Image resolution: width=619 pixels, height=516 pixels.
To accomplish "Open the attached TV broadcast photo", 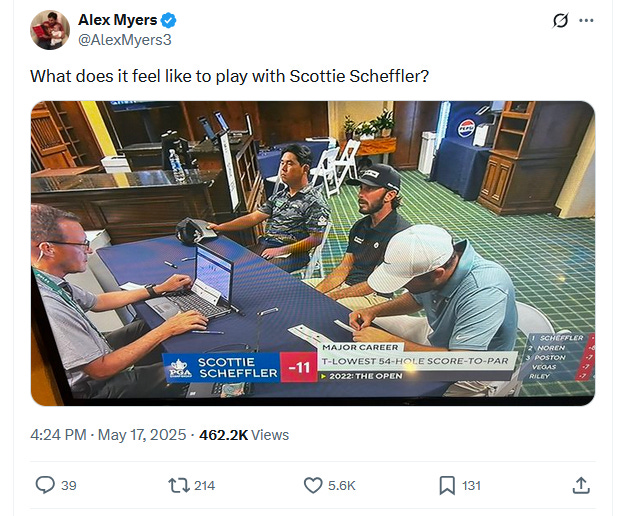I will 313,253.
